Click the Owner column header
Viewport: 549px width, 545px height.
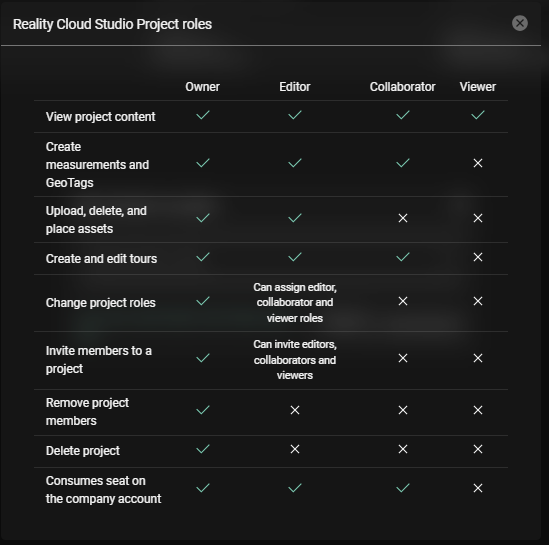[202, 87]
